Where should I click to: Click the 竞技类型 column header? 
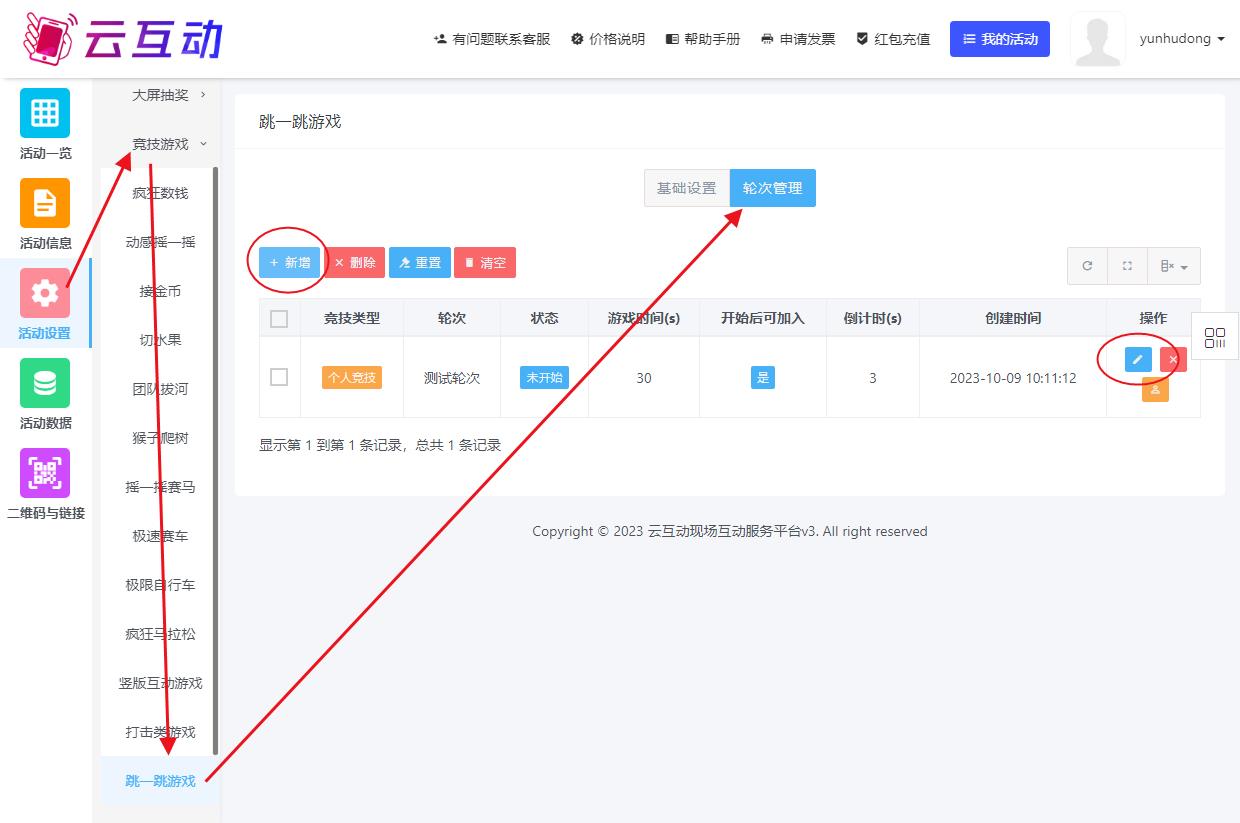click(352, 318)
